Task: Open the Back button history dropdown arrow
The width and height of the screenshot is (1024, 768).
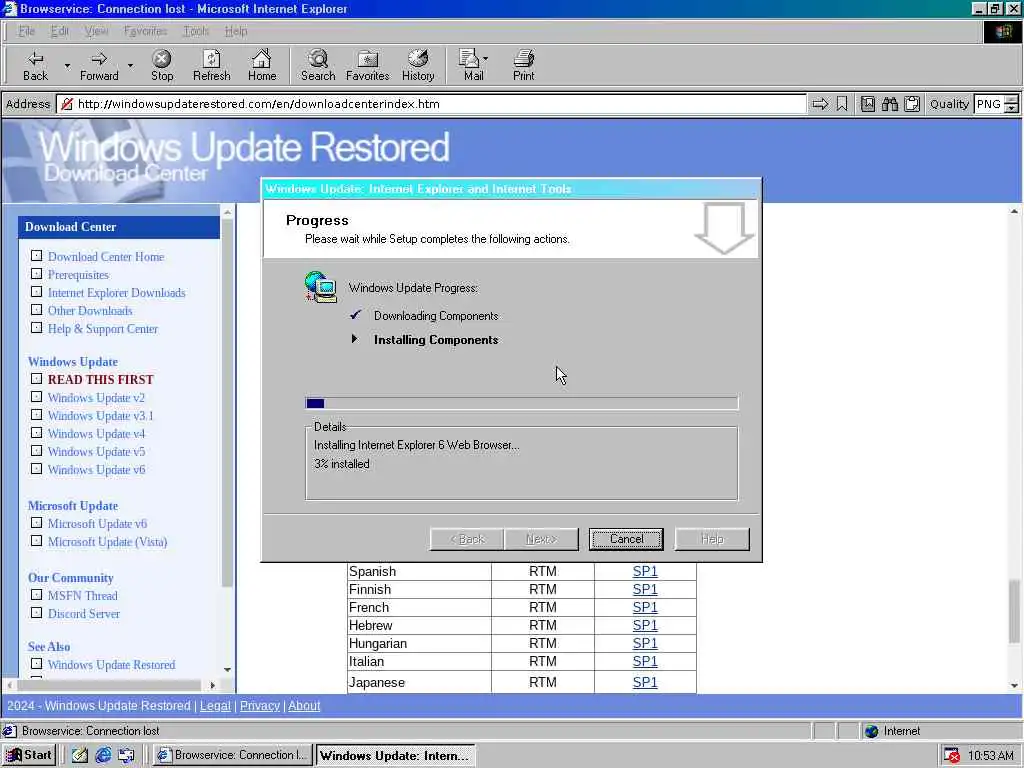Action: [x=67, y=65]
